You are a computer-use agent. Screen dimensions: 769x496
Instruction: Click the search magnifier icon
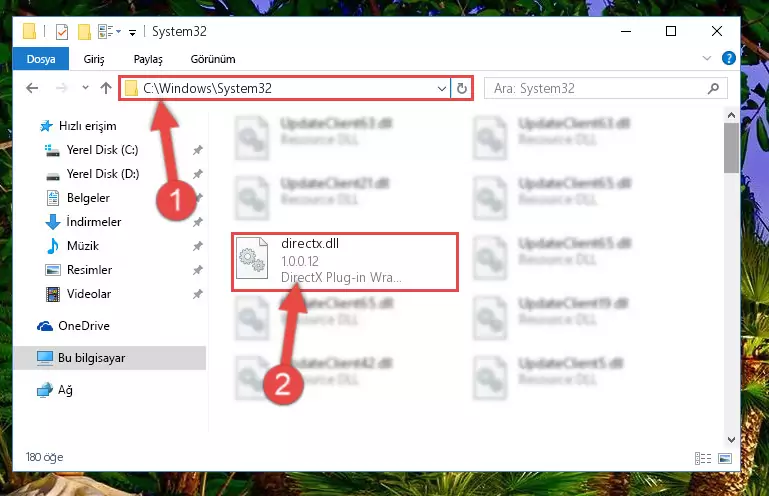coord(714,88)
